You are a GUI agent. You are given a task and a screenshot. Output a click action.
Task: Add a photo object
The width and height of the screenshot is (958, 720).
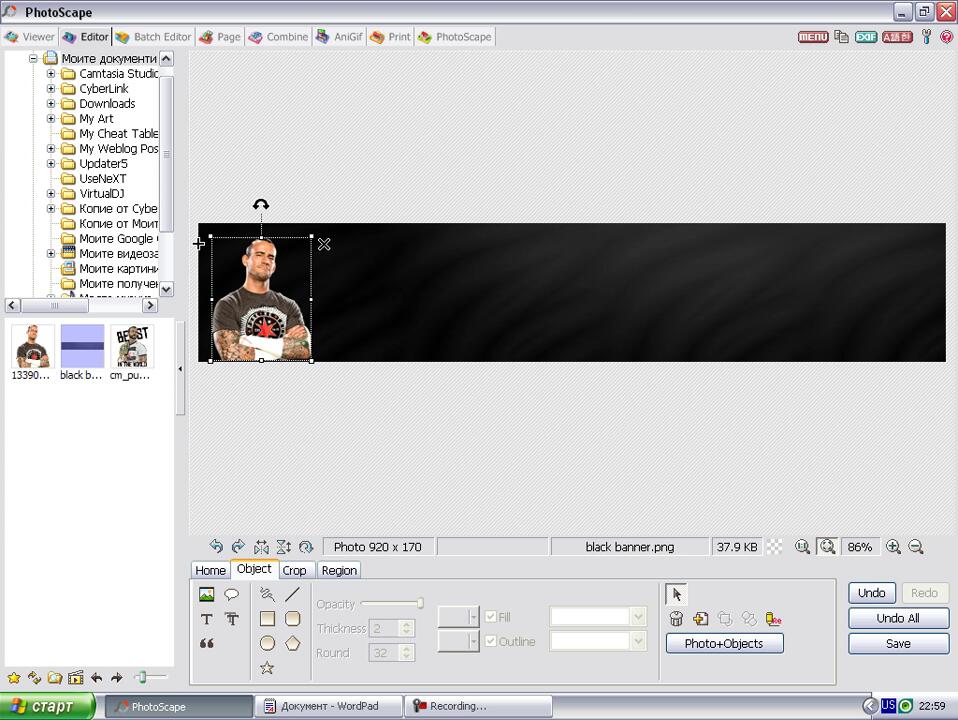(x=207, y=594)
